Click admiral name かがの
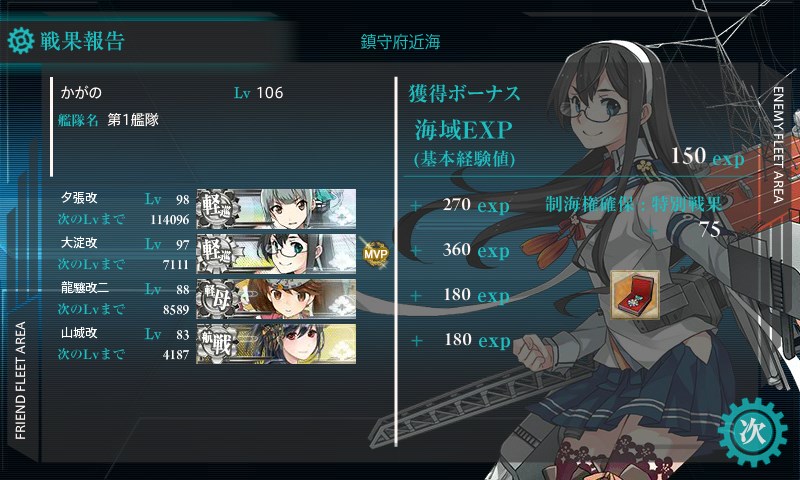 [81, 92]
